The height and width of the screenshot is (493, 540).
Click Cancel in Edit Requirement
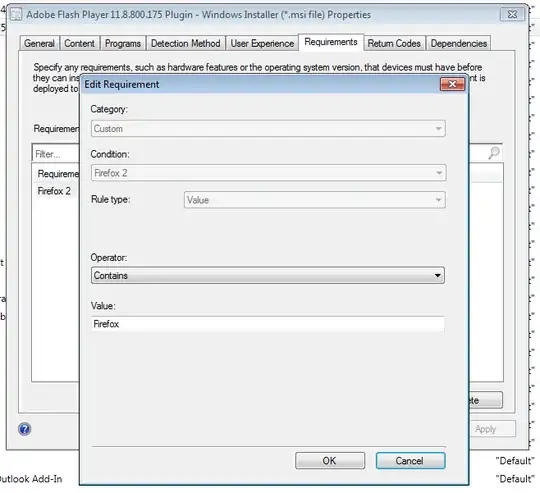tap(410, 461)
